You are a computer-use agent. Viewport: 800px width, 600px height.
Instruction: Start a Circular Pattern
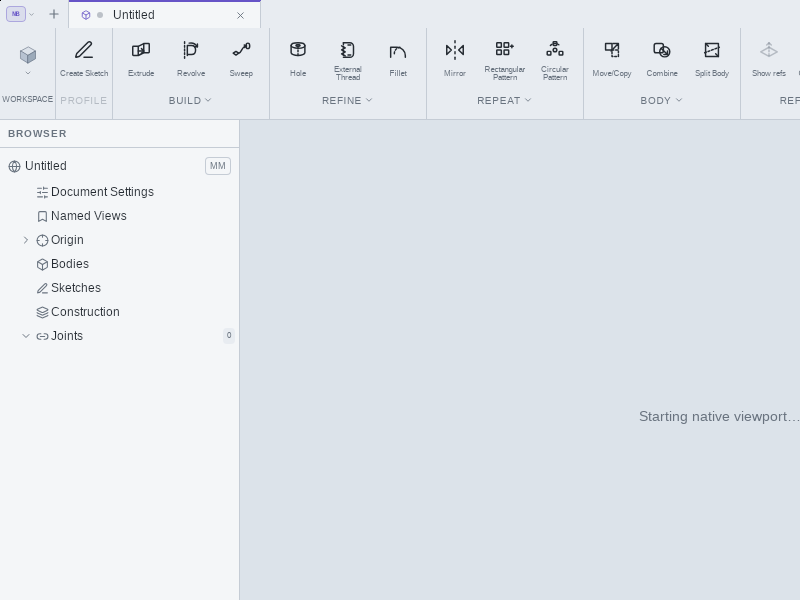click(555, 60)
